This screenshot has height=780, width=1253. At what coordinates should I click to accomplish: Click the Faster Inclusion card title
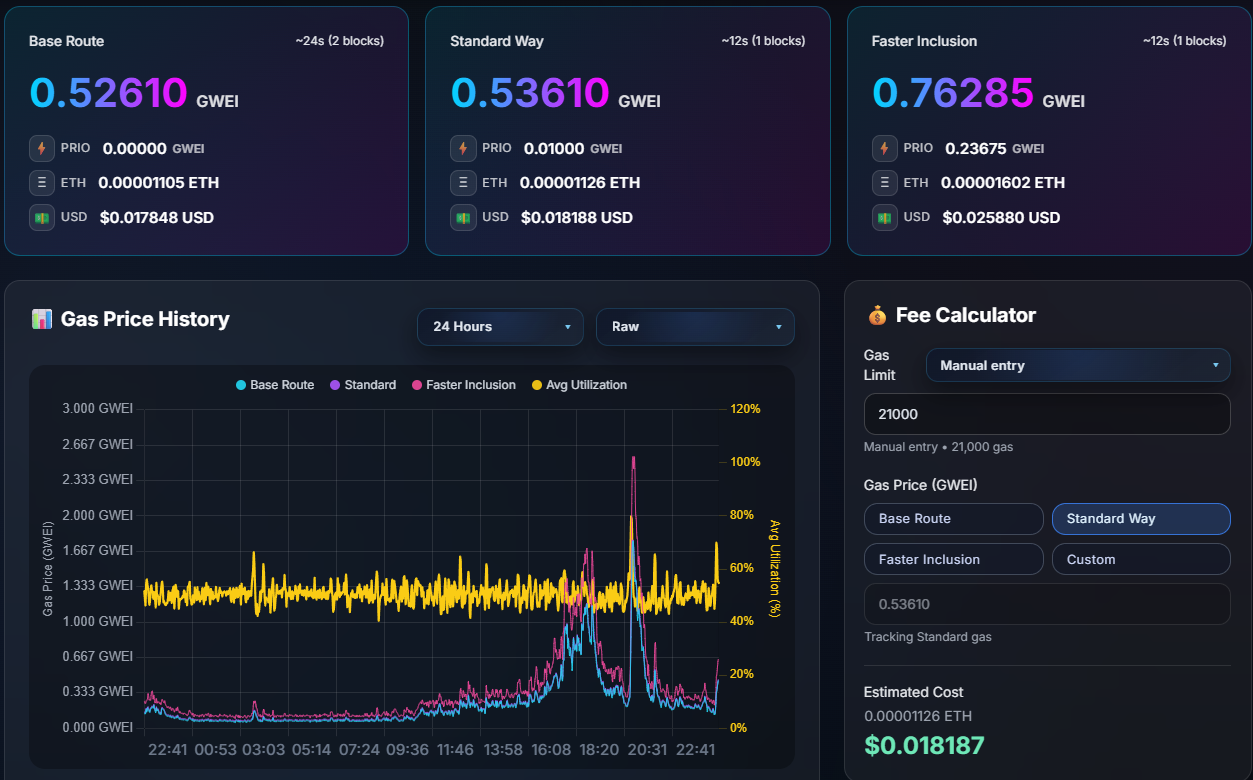[924, 41]
